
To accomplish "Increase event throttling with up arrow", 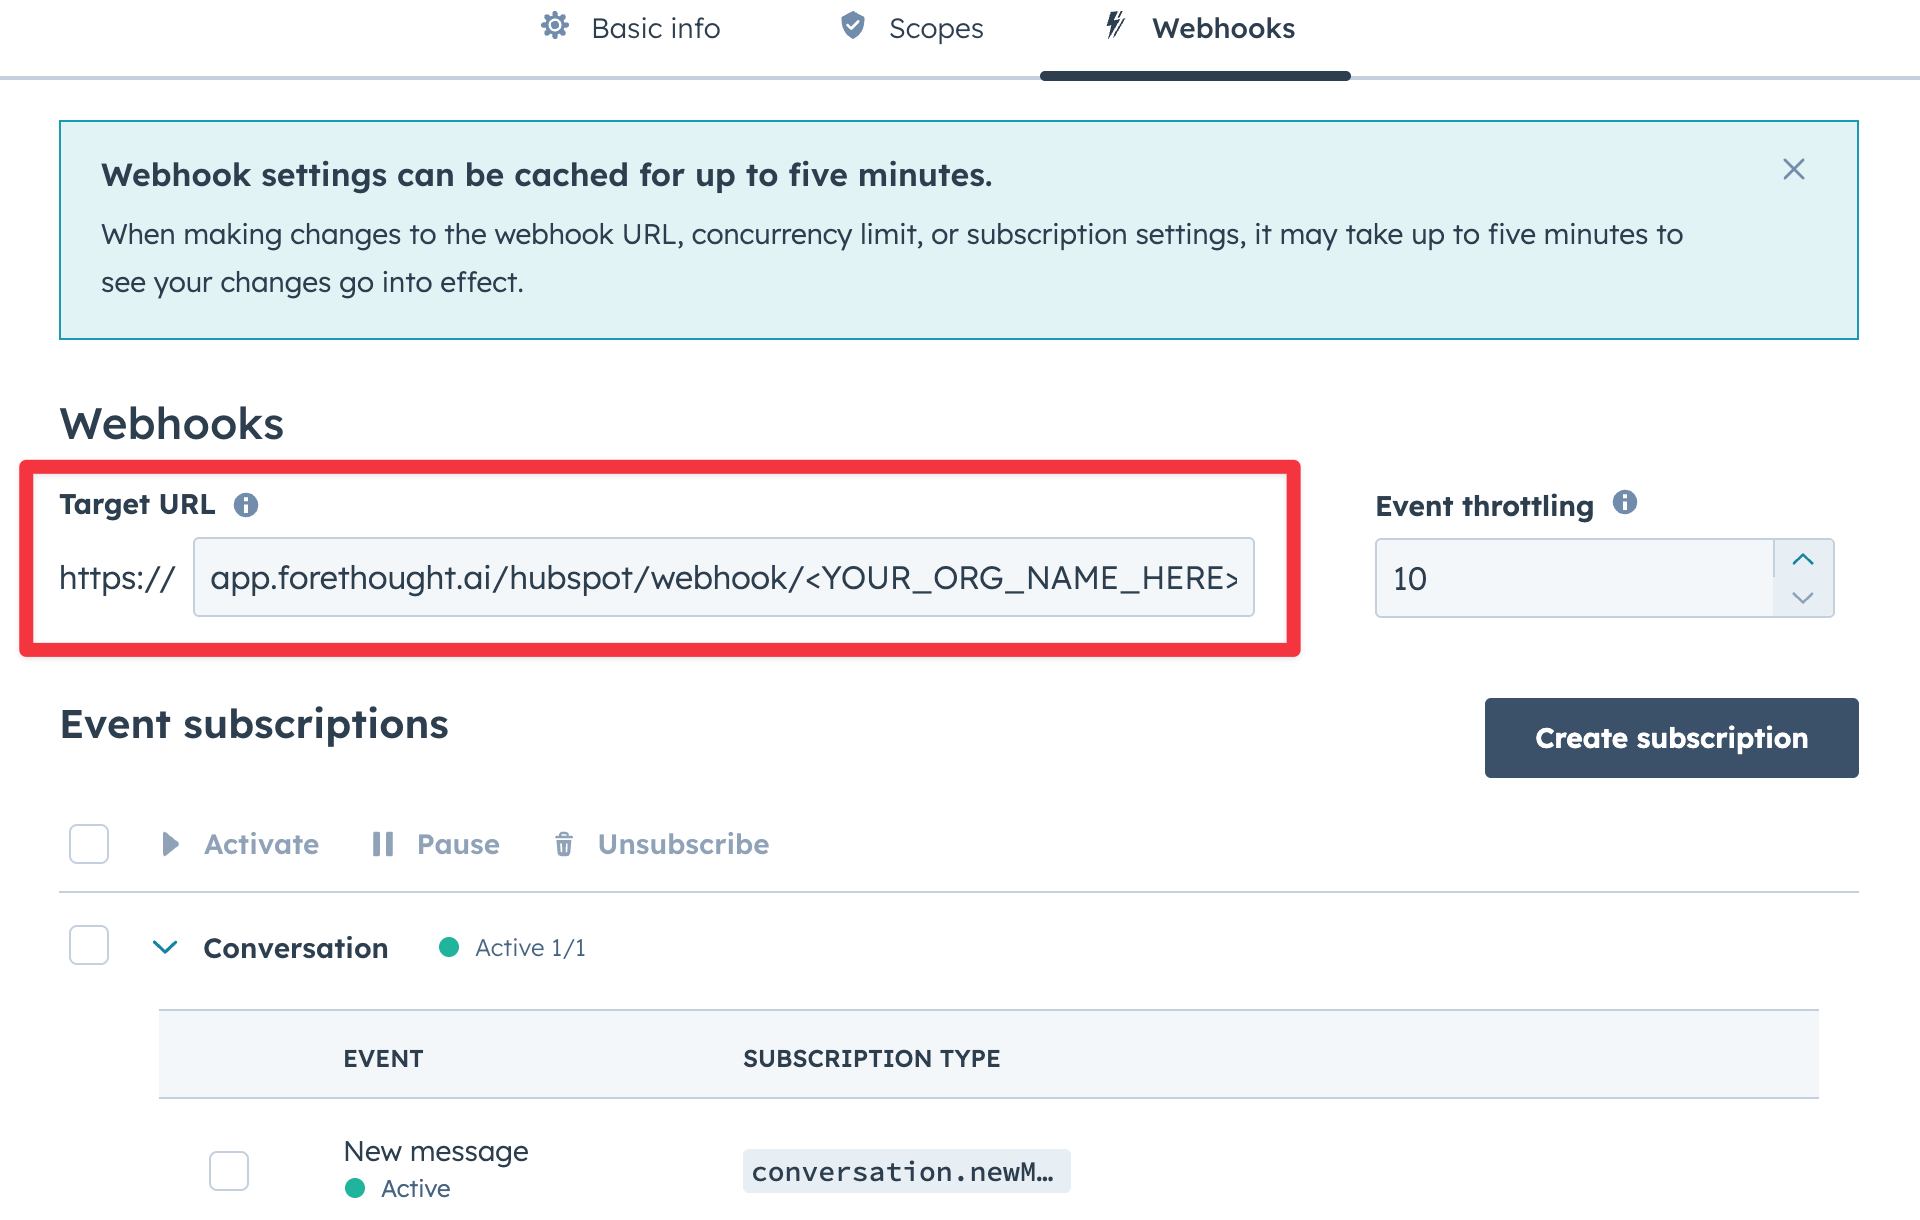I will coord(1803,559).
